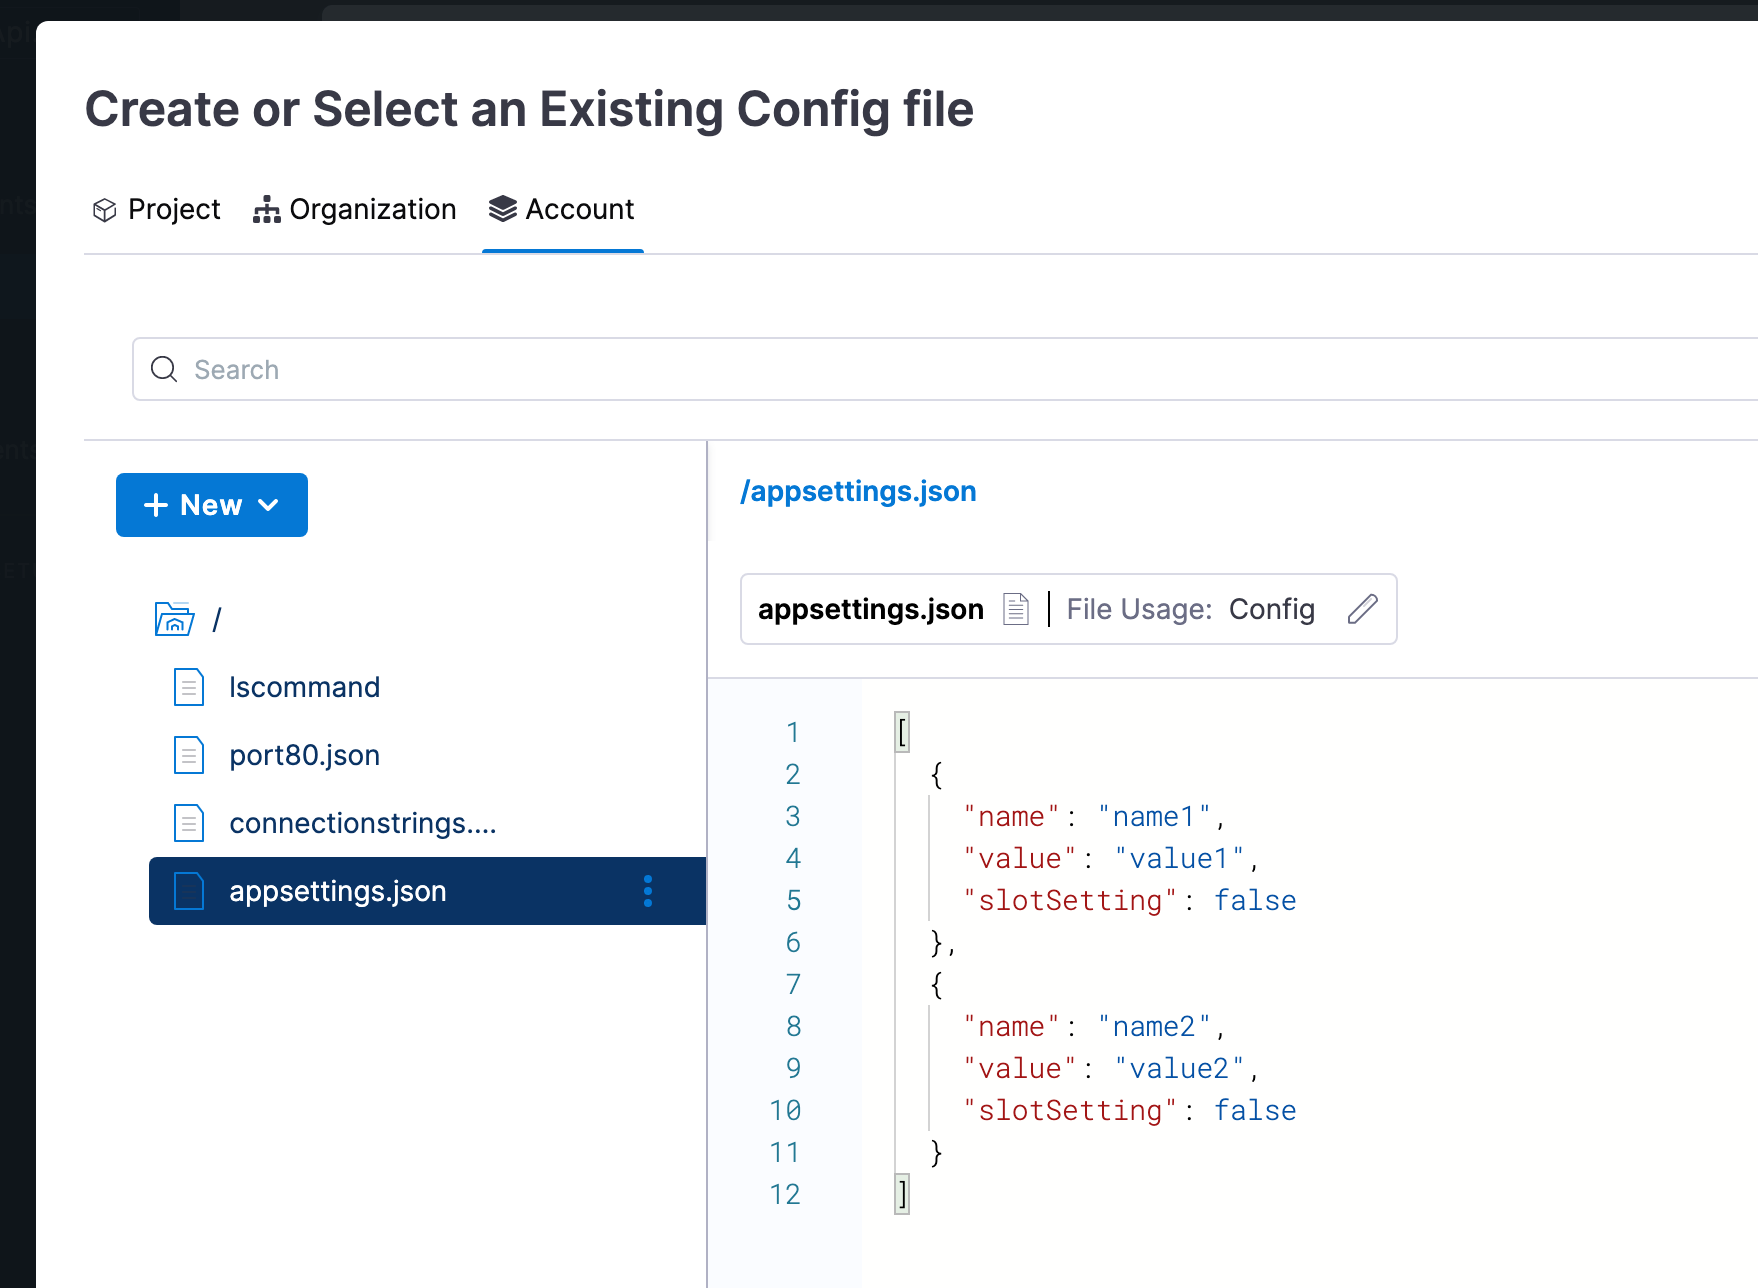Viewport: 1758px width, 1288px height.
Task: Click the magnifier icon in search box
Action: pyautogui.click(x=164, y=369)
